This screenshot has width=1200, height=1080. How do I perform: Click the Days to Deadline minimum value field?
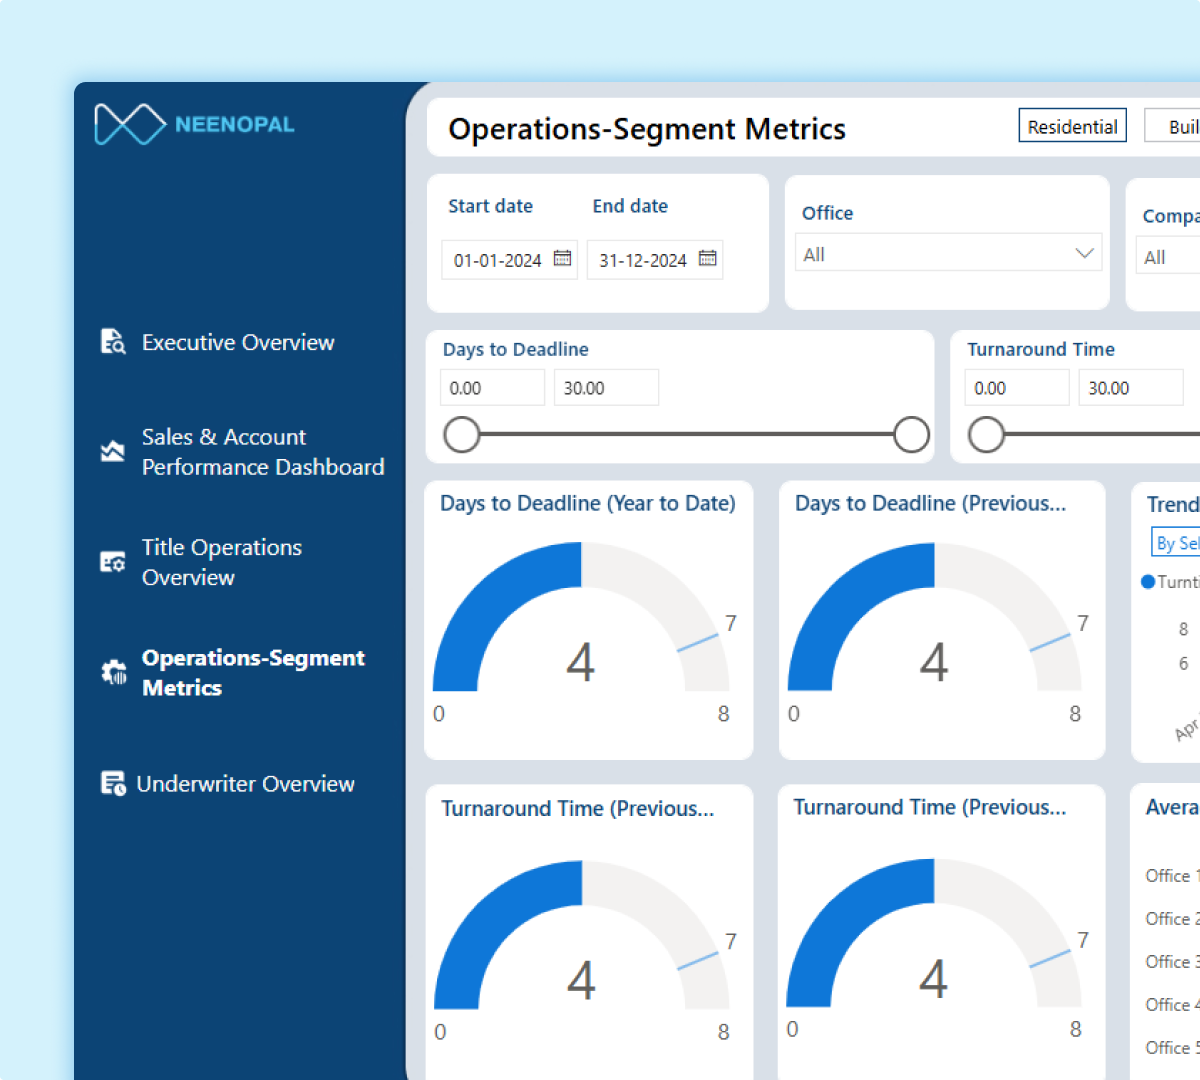click(x=492, y=387)
